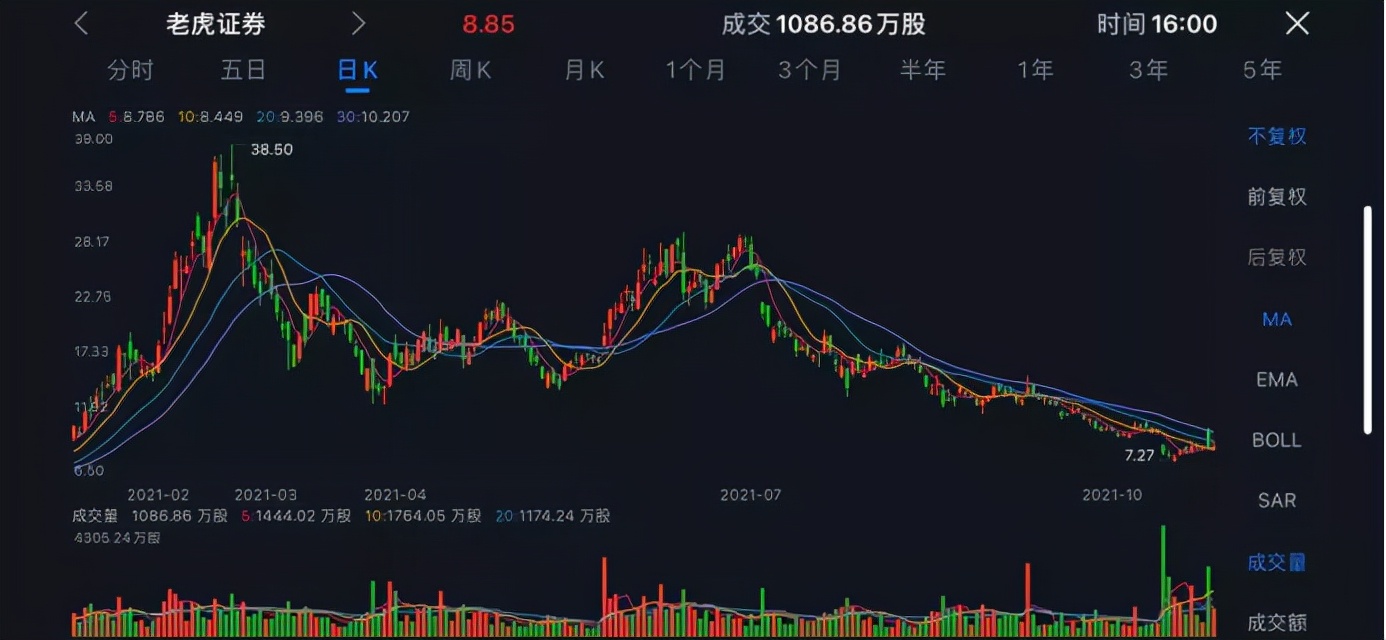Select 不复权 unadjusted option
Screen dimensions: 1386x640
pyautogui.click(x=1276, y=136)
